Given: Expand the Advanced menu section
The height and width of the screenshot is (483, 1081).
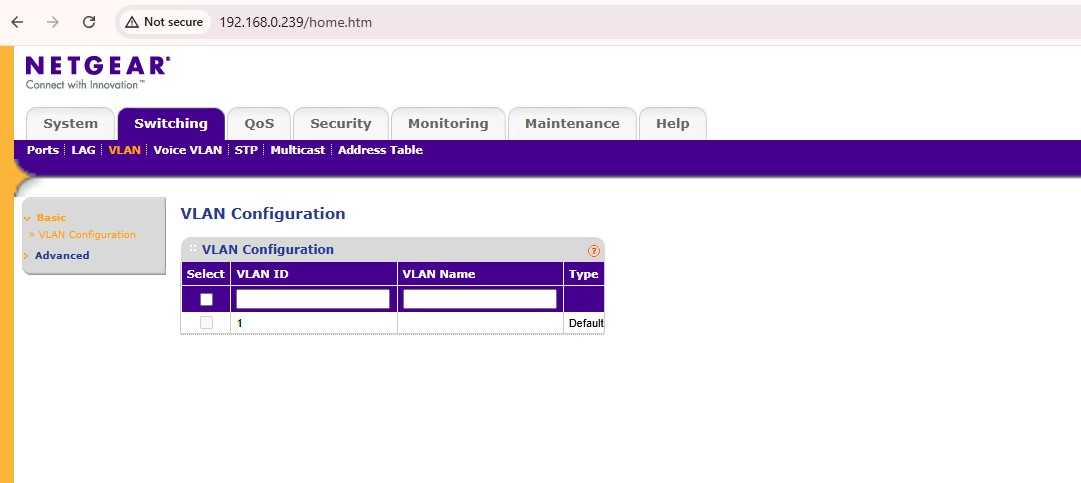Looking at the screenshot, I should 61,255.
